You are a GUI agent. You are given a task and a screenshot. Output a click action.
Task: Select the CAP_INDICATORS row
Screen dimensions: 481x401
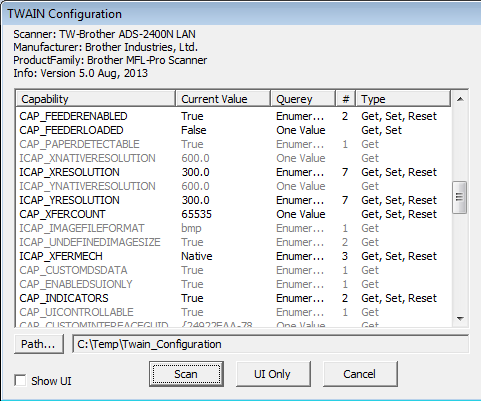233,298
